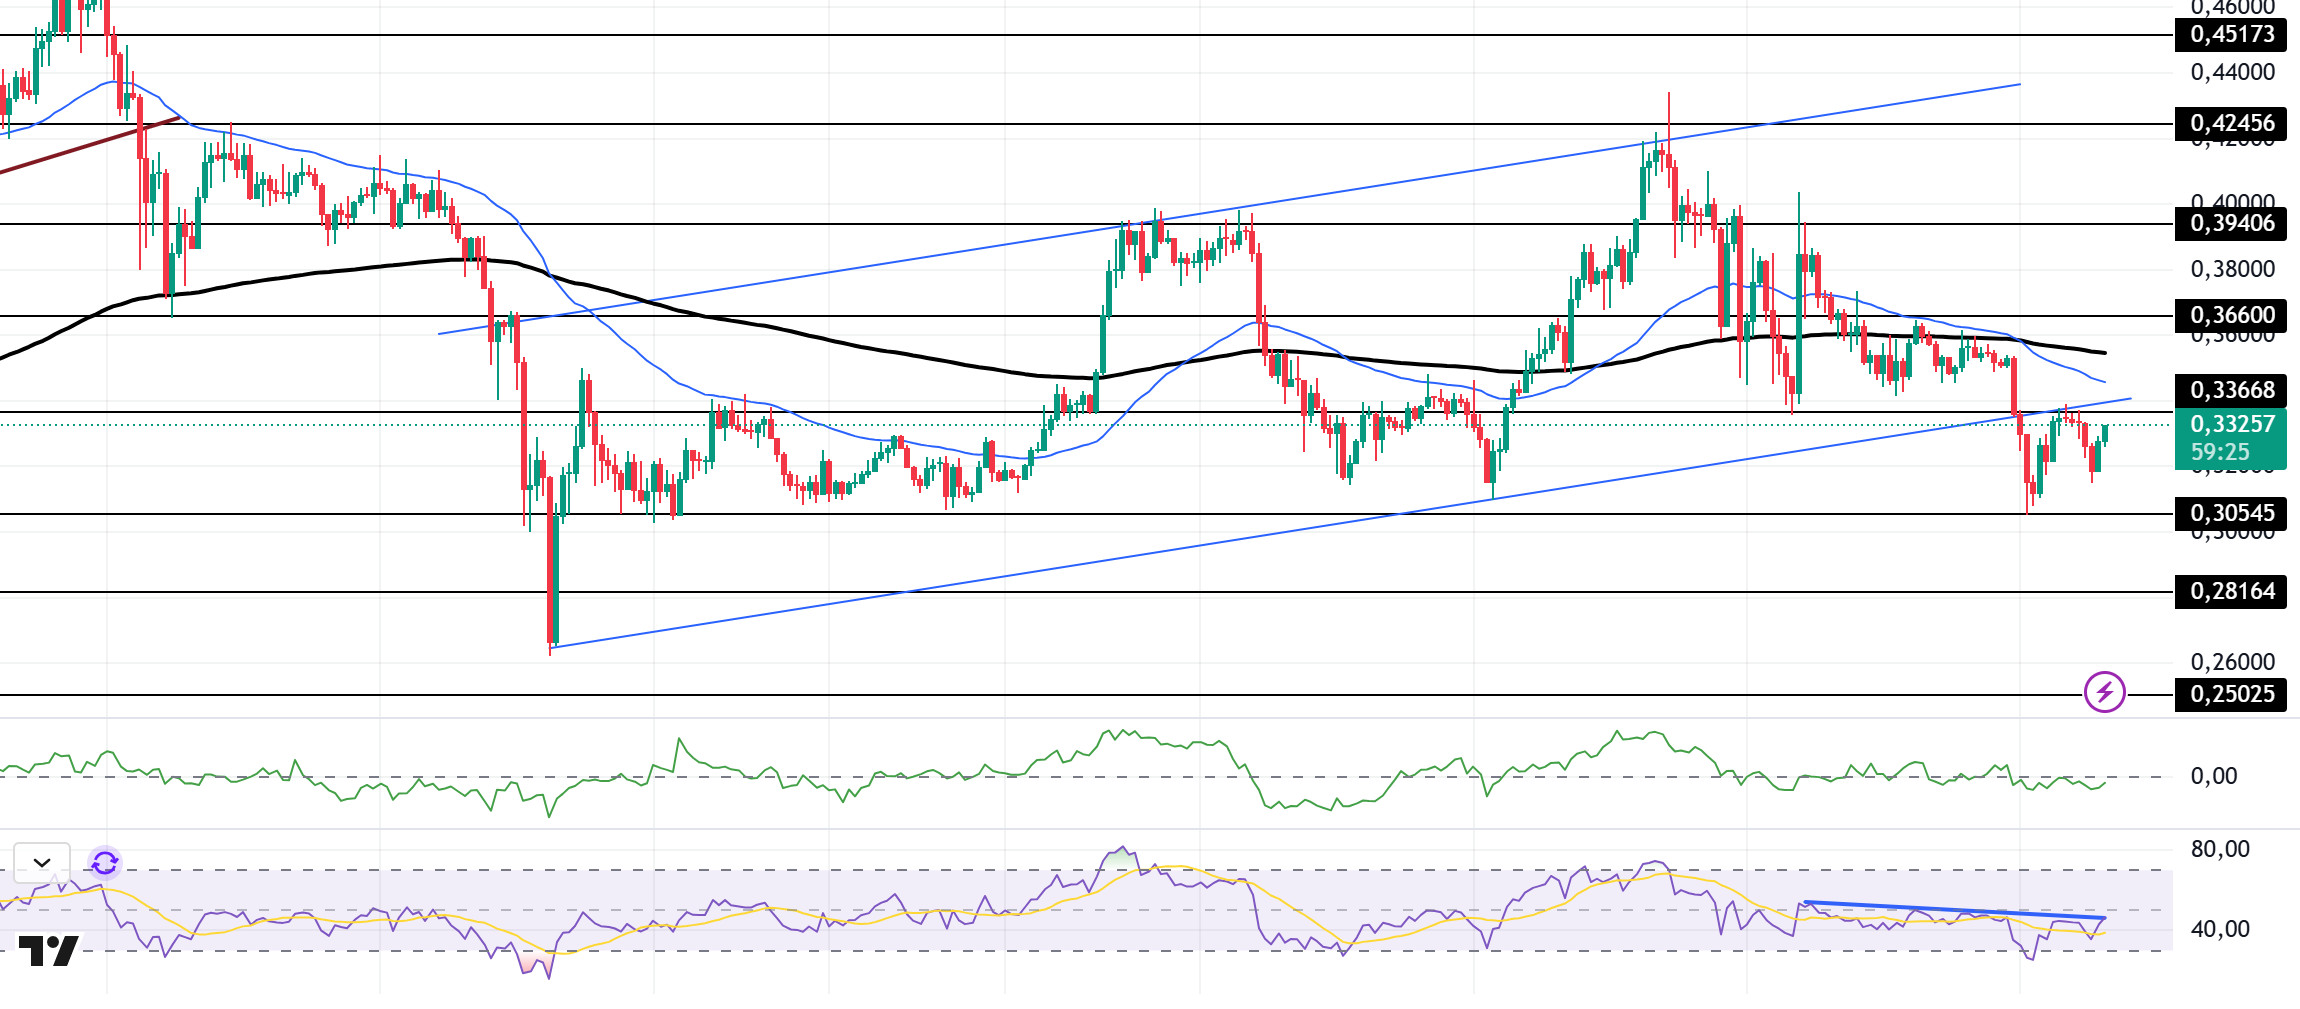Click the purple circular refresh icon
The image size is (2300, 1009).
tap(105, 862)
